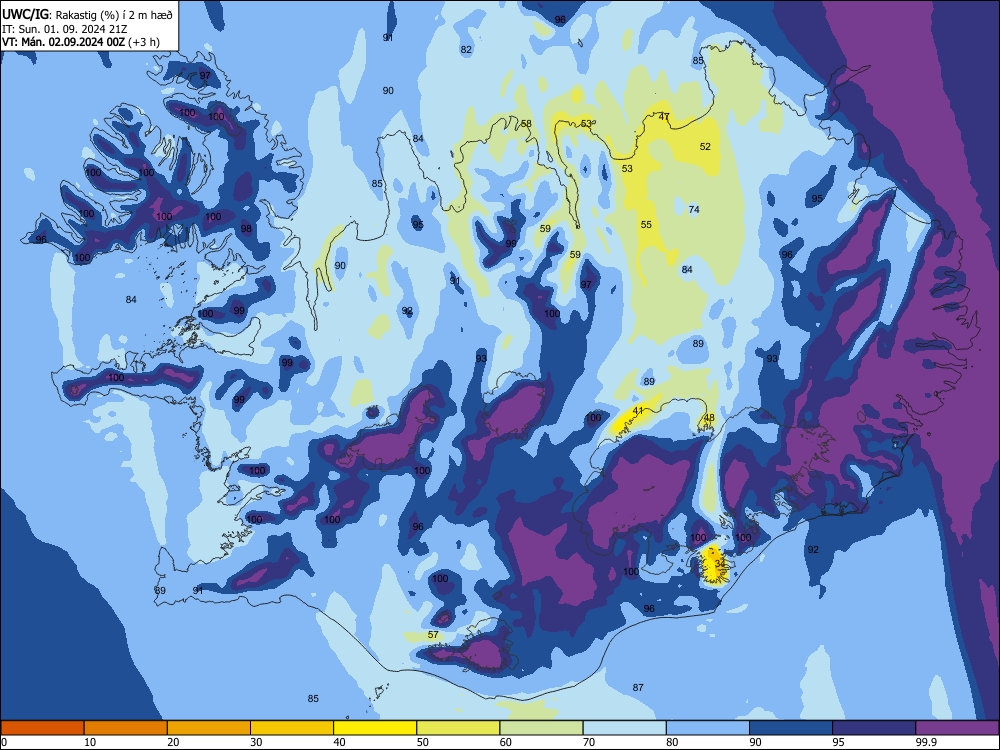The image size is (1000, 750).
Task: Click the pale yellow 50–60 legend swatch
Action: tap(458, 728)
